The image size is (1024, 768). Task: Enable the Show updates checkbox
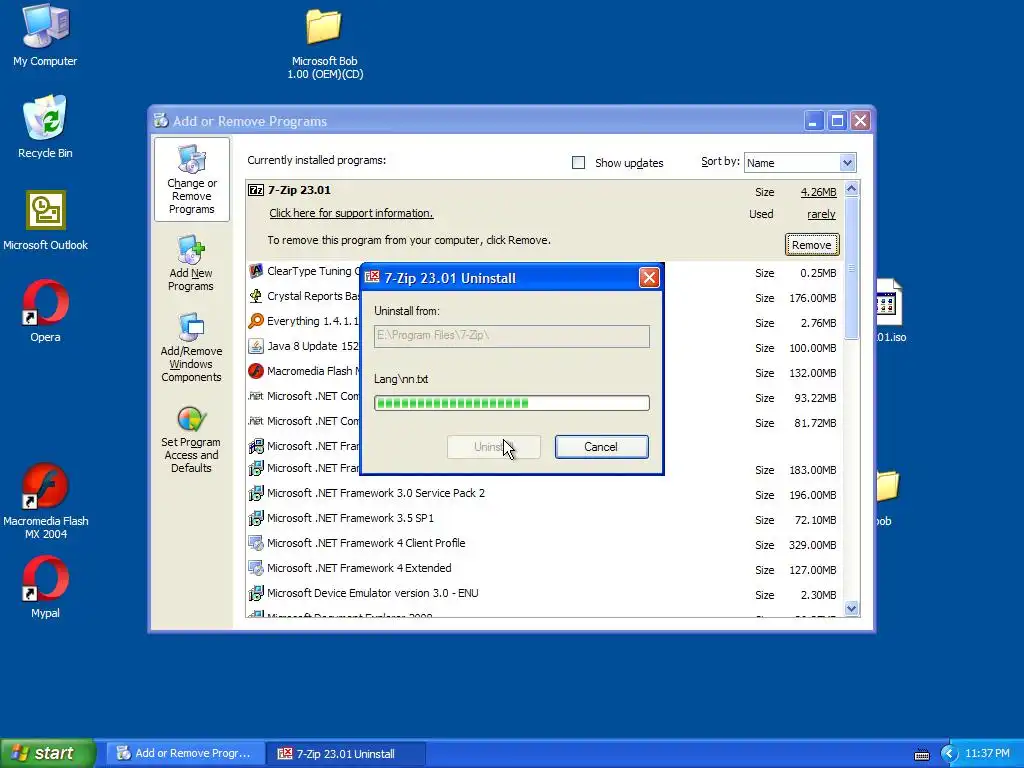579,163
